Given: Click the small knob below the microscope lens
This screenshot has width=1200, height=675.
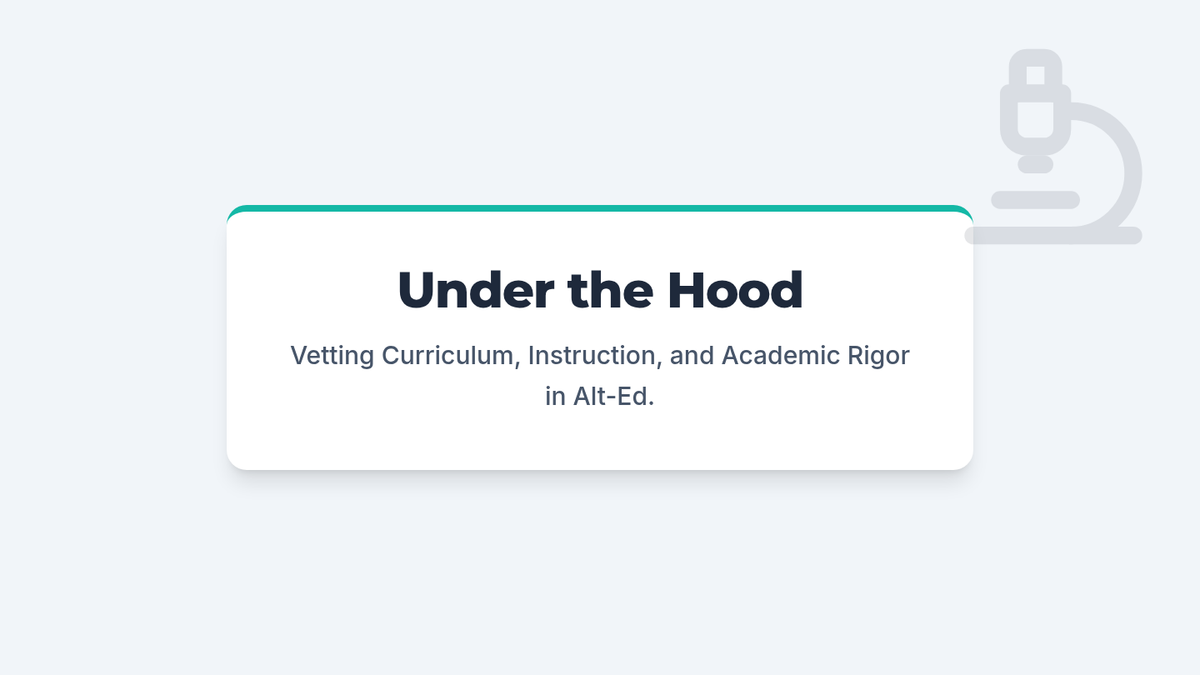Looking at the screenshot, I should click(x=1035, y=165).
